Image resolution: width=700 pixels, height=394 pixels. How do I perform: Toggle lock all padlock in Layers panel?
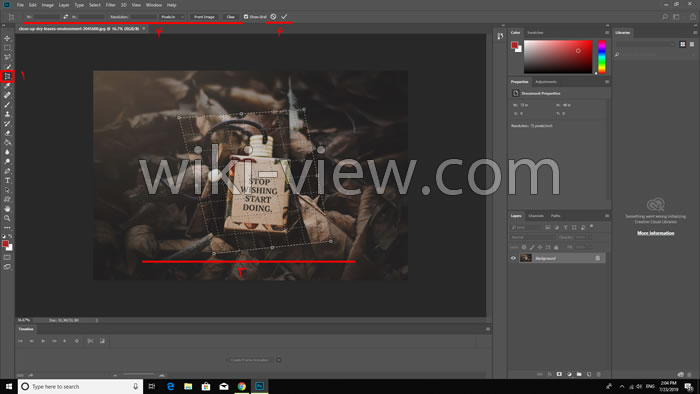tap(556, 247)
